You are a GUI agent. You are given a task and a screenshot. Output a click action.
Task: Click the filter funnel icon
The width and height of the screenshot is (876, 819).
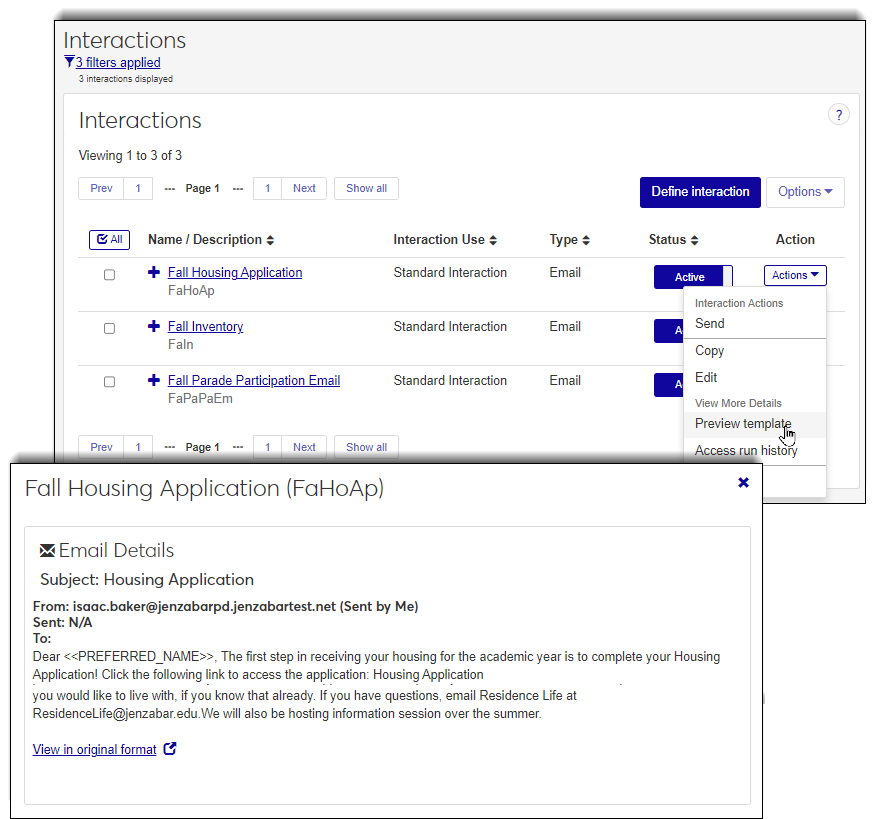click(x=69, y=61)
